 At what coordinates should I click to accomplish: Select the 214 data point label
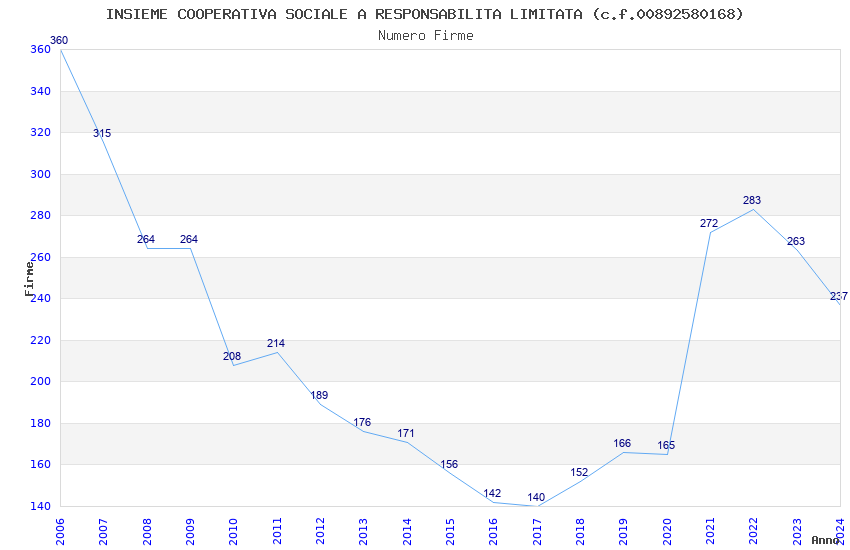[276, 343]
